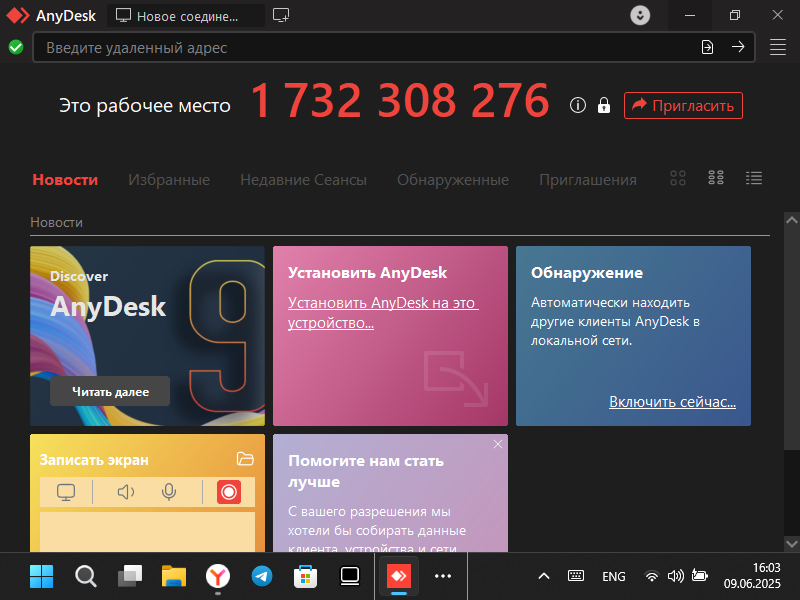The width and height of the screenshot is (800, 600).
Task: Click the Читать далее button
Action: coord(110,391)
